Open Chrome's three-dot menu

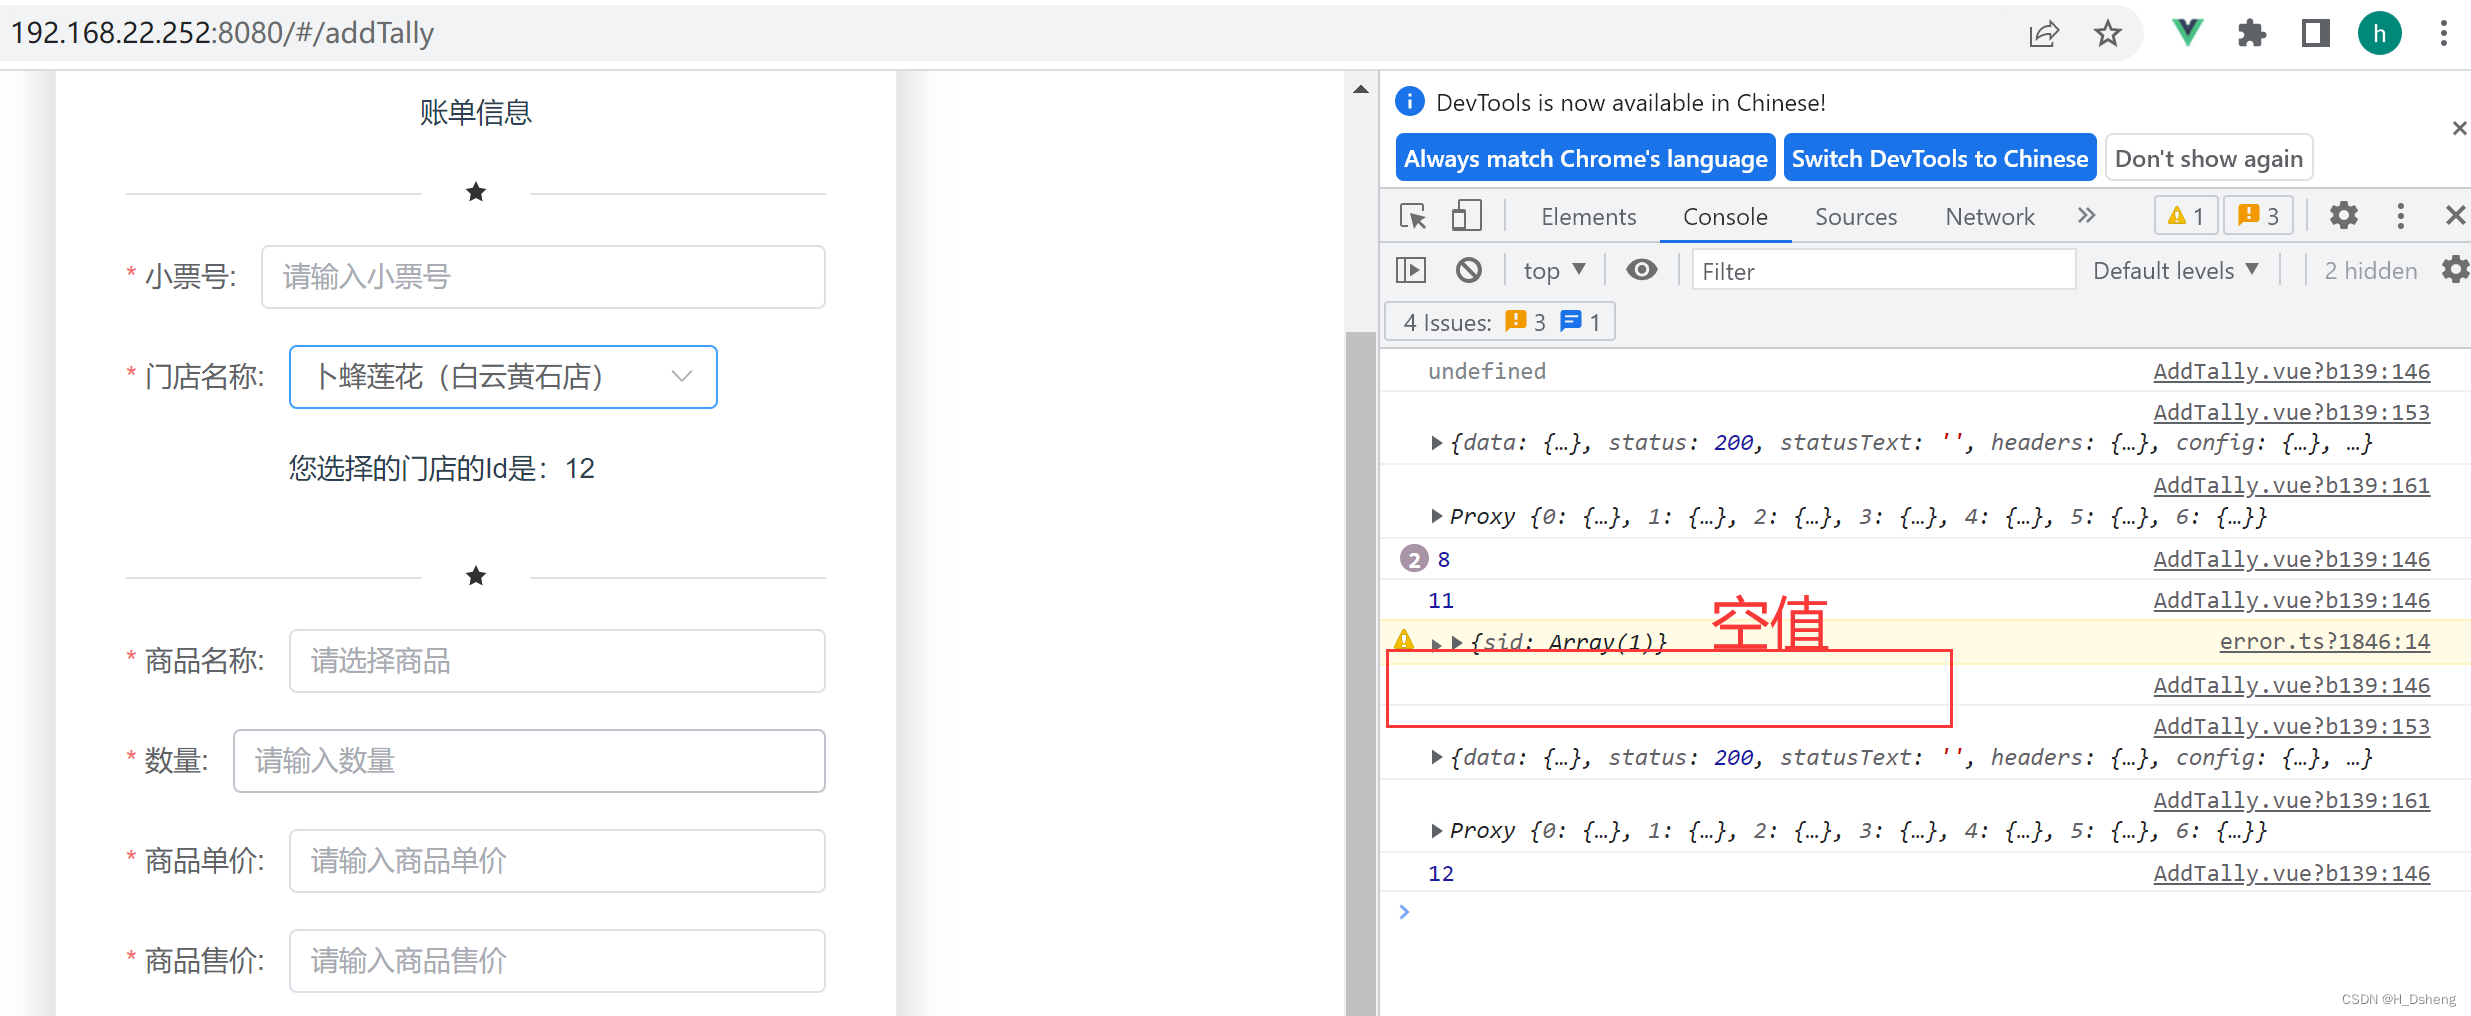2443,34
